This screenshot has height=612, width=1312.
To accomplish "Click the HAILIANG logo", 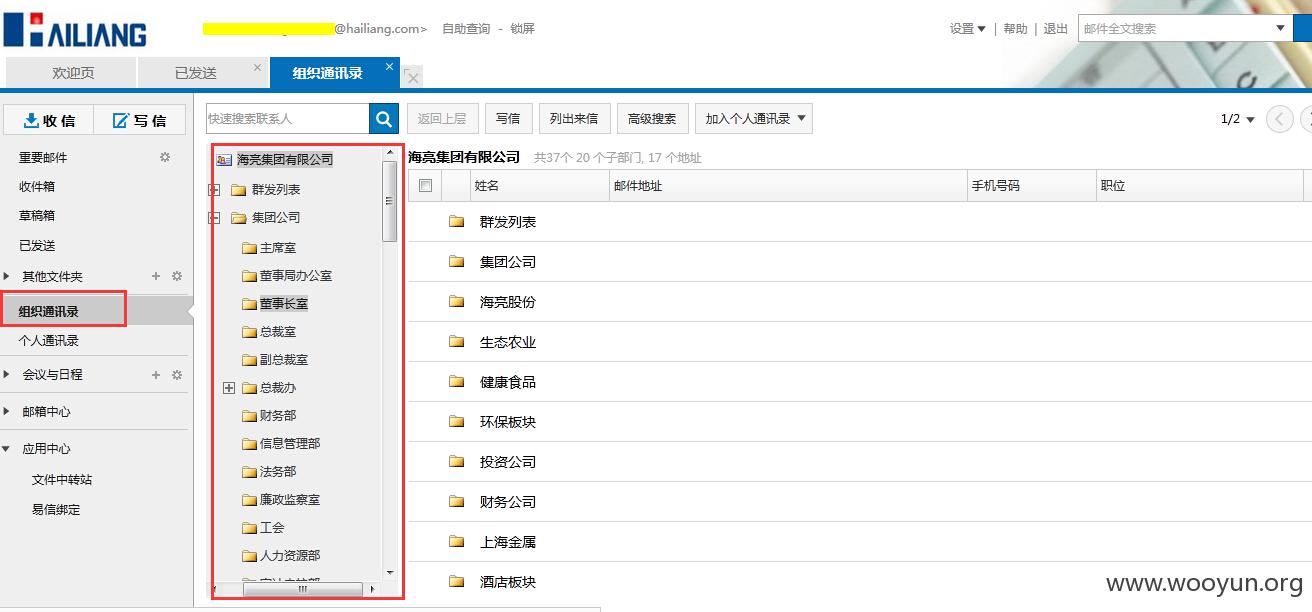I will click(75, 31).
